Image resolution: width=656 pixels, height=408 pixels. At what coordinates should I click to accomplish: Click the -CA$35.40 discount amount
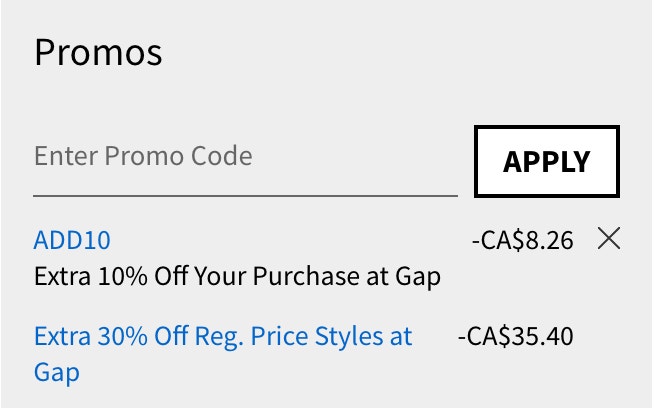[x=515, y=336]
